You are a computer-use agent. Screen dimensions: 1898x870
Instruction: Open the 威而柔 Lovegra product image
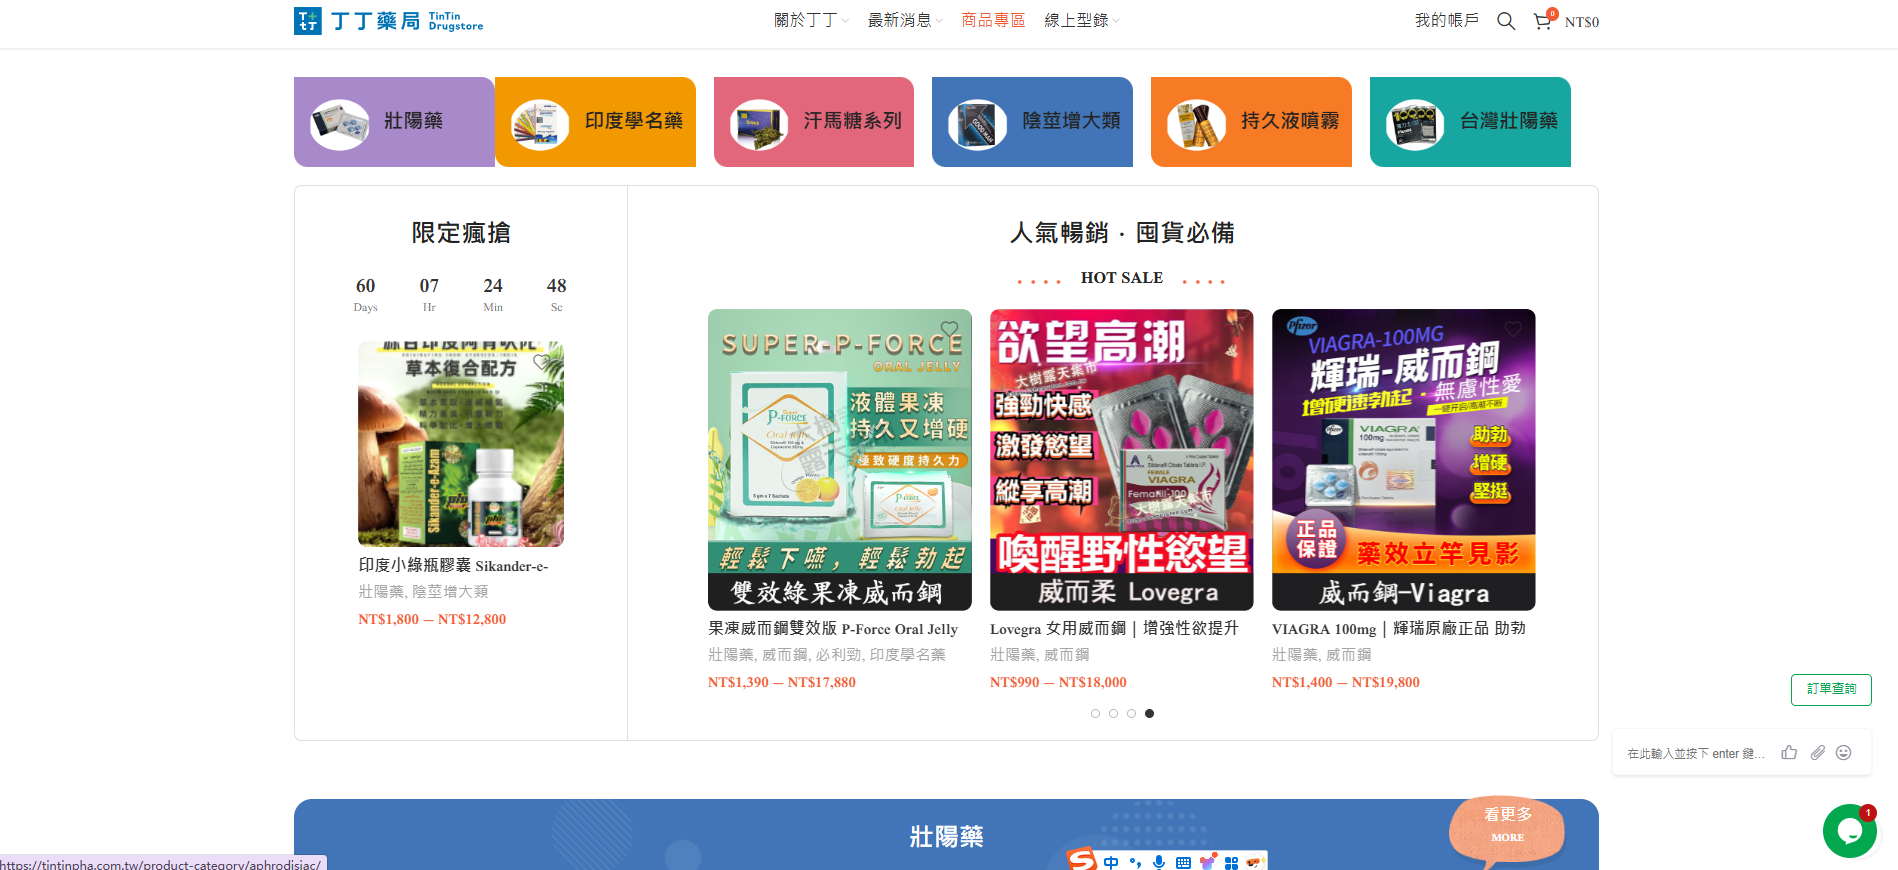click(x=1122, y=460)
